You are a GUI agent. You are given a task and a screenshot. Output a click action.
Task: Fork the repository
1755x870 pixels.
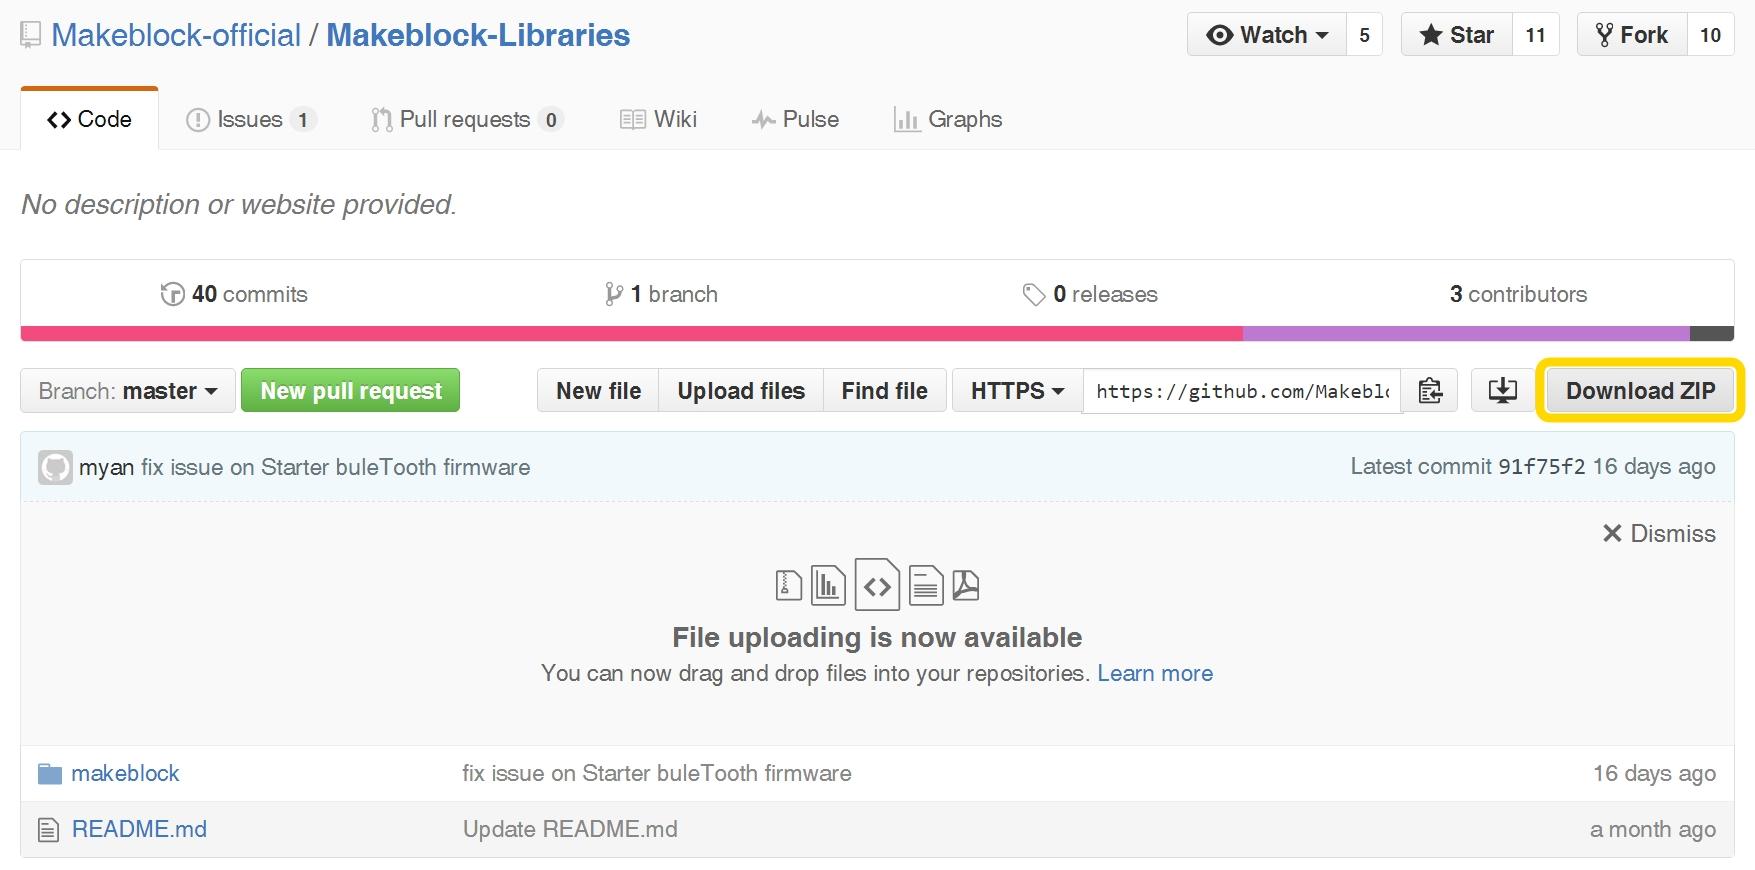point(1632,35)
